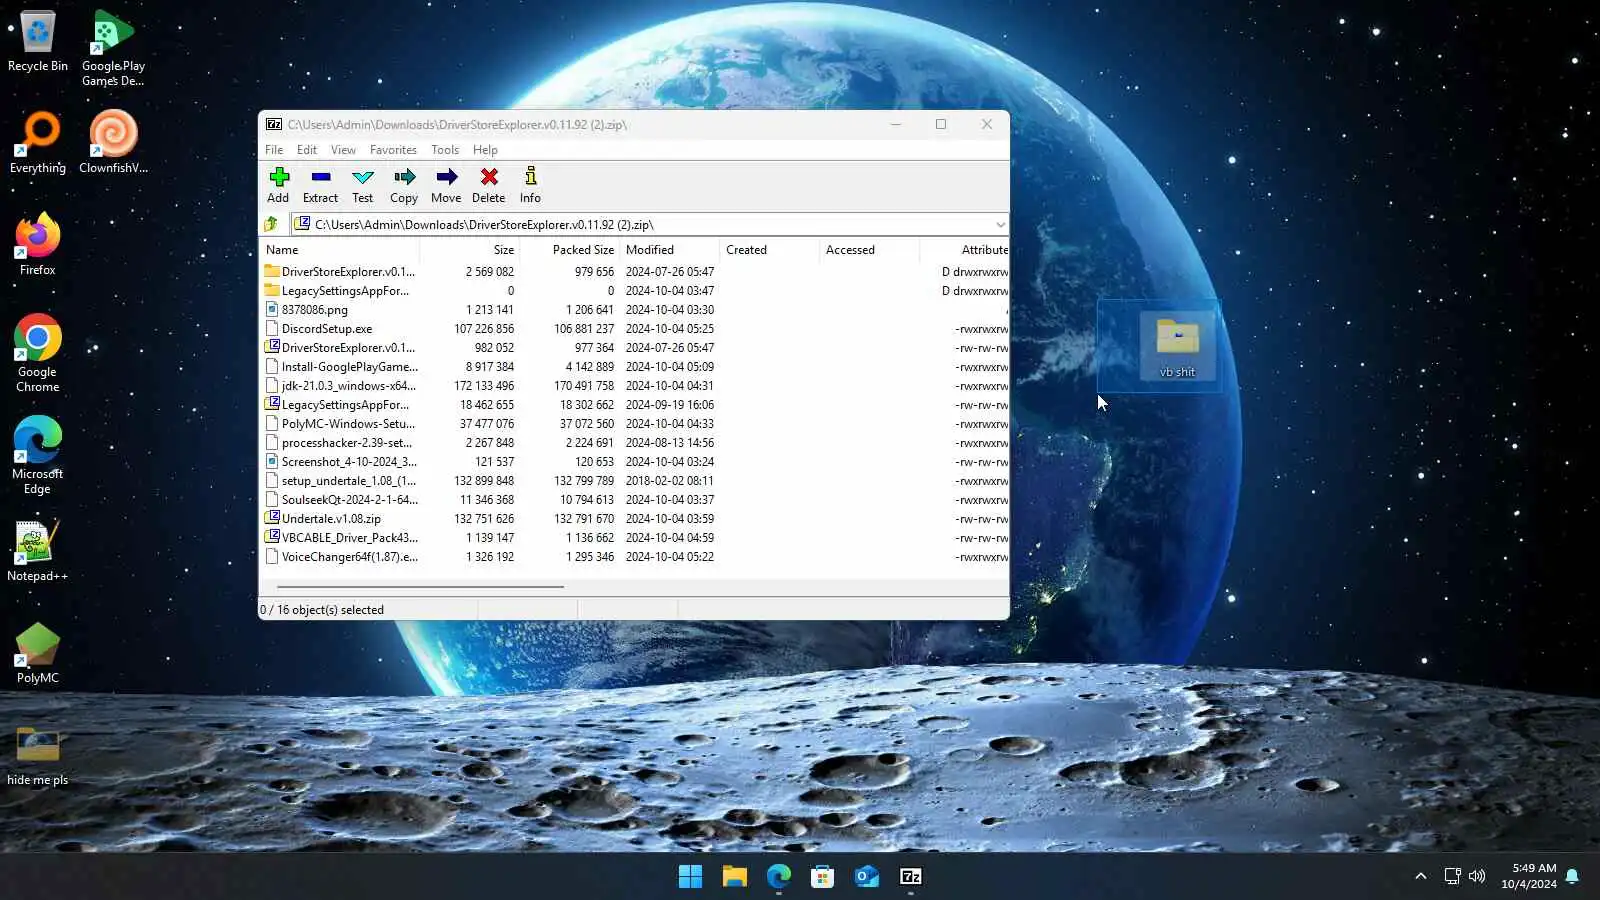
Task: Open volume control in system tray
Action: (1477, 877)
